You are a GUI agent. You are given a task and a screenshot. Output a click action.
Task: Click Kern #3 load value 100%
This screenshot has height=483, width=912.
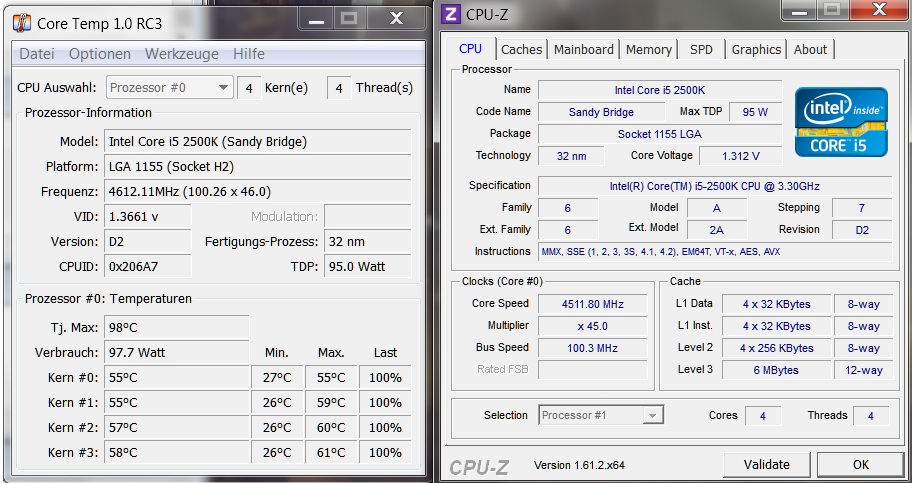click(385, 453)
